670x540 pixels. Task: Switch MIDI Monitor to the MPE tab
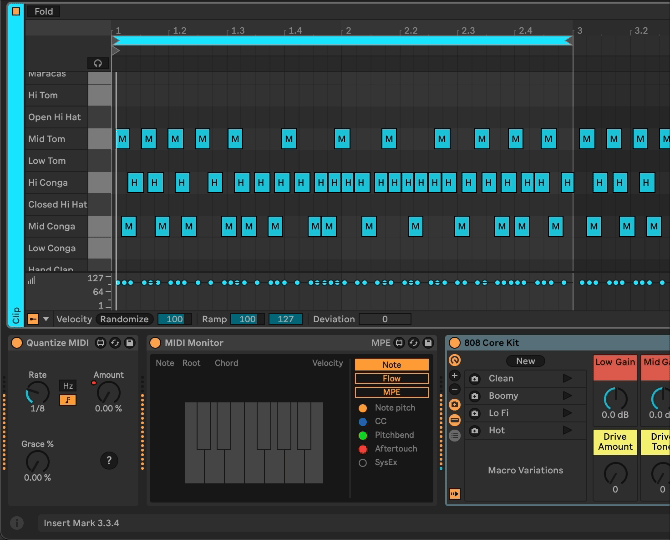pyautogui.click(x=391, y=393)
